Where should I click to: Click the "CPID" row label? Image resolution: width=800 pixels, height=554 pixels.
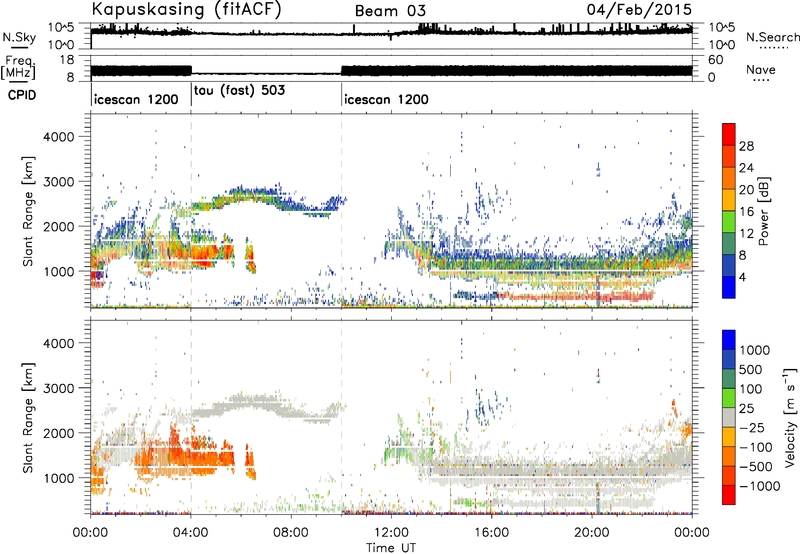[x=21, y=95]
